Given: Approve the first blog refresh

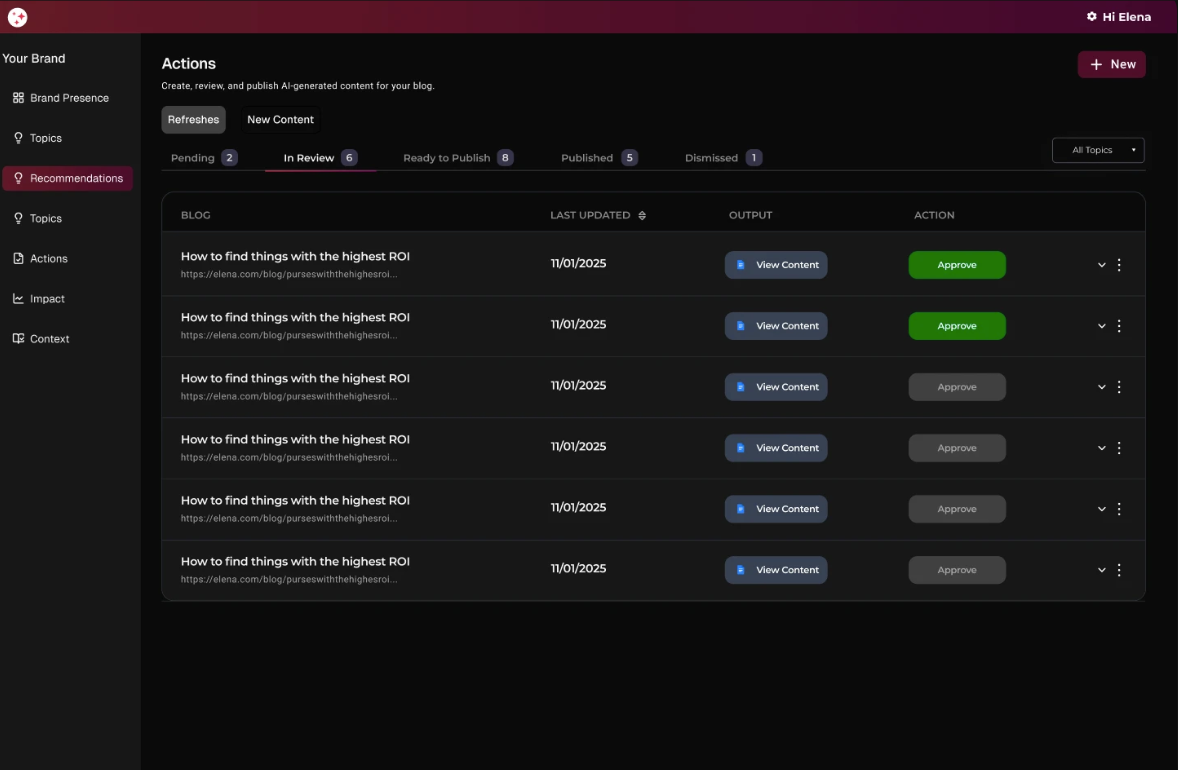Looking at the screenshot, I should tap(956, 264).
